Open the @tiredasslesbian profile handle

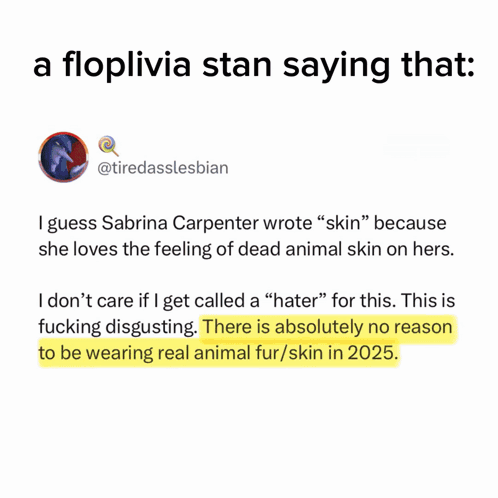[163, 168]
